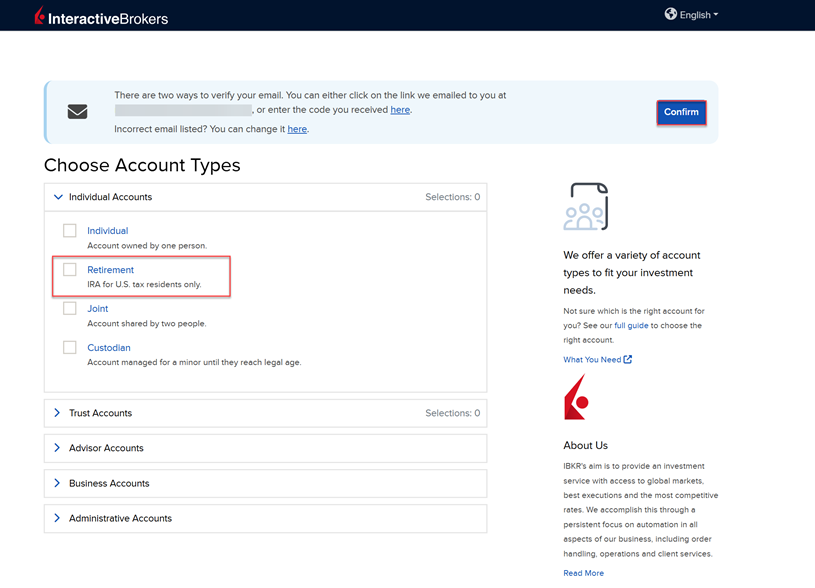Check the Retirement account checkbox
The image size is (815, 588).
coord(70,269)
